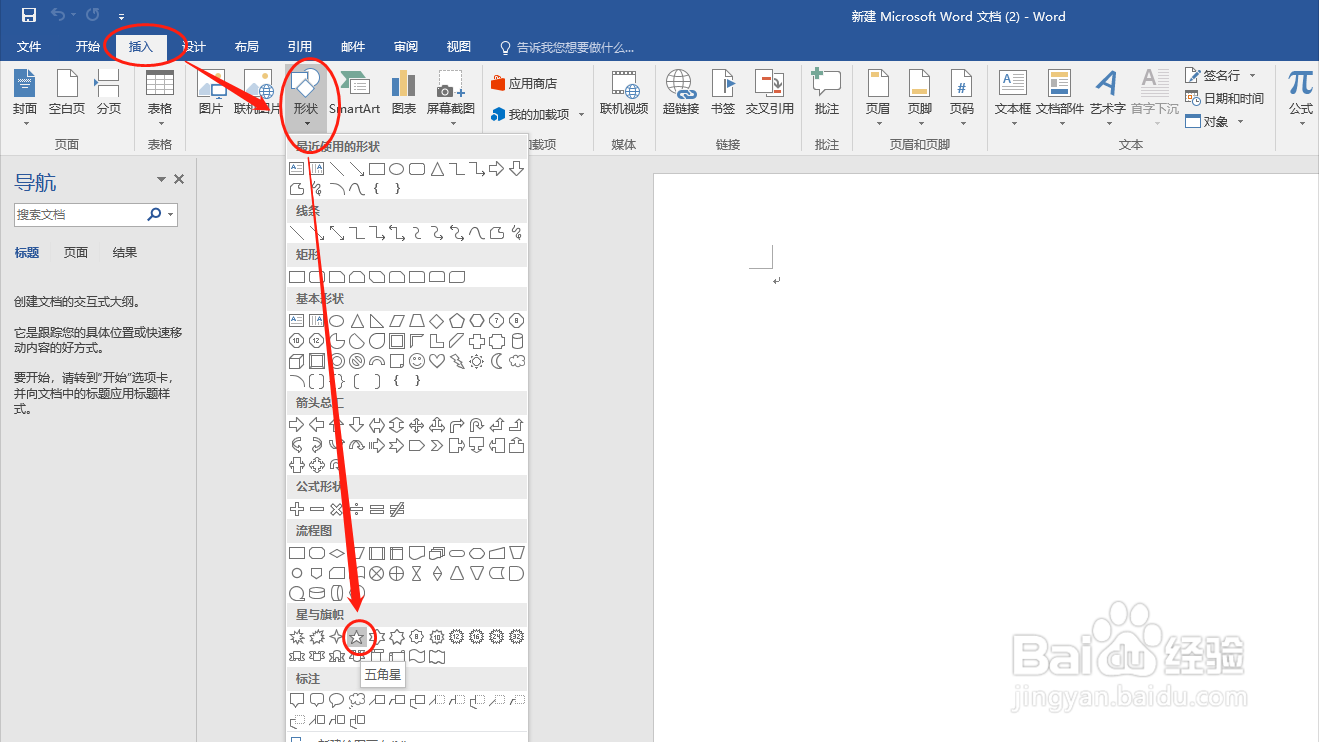This screenshot has width=1319, height=742.
Task: Open the 应用商店 store add-ins
Action: click(x=524, y=84)
